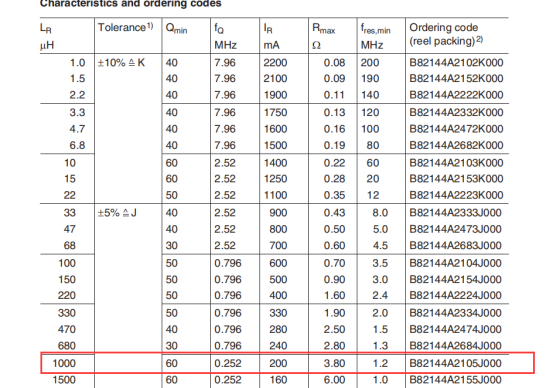The image size is (554, 388).
Task: Click ordering code B82144A2103K000
Action: [456, 163]
